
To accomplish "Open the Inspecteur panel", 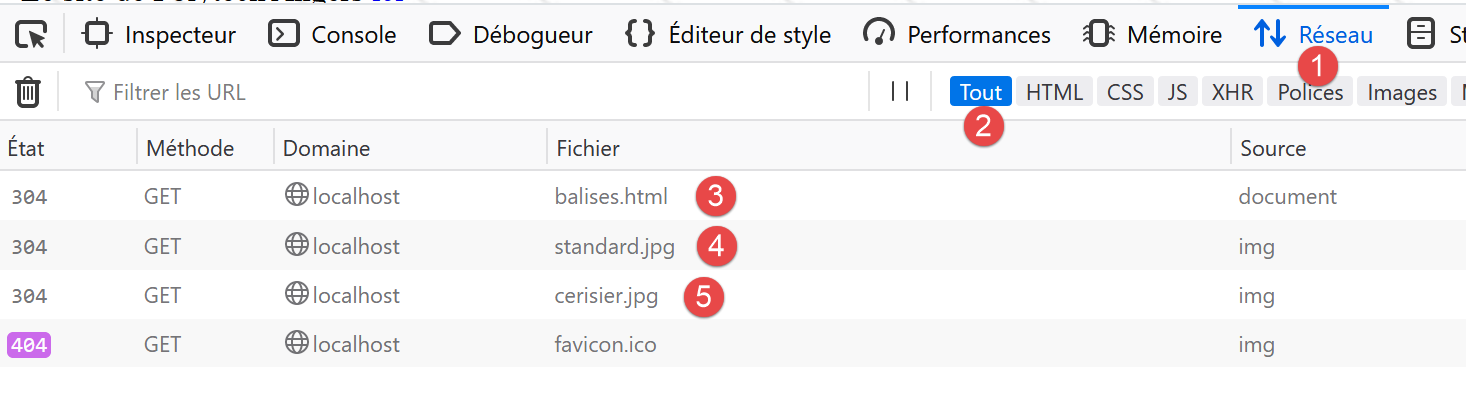I will [x=160, y=35].
